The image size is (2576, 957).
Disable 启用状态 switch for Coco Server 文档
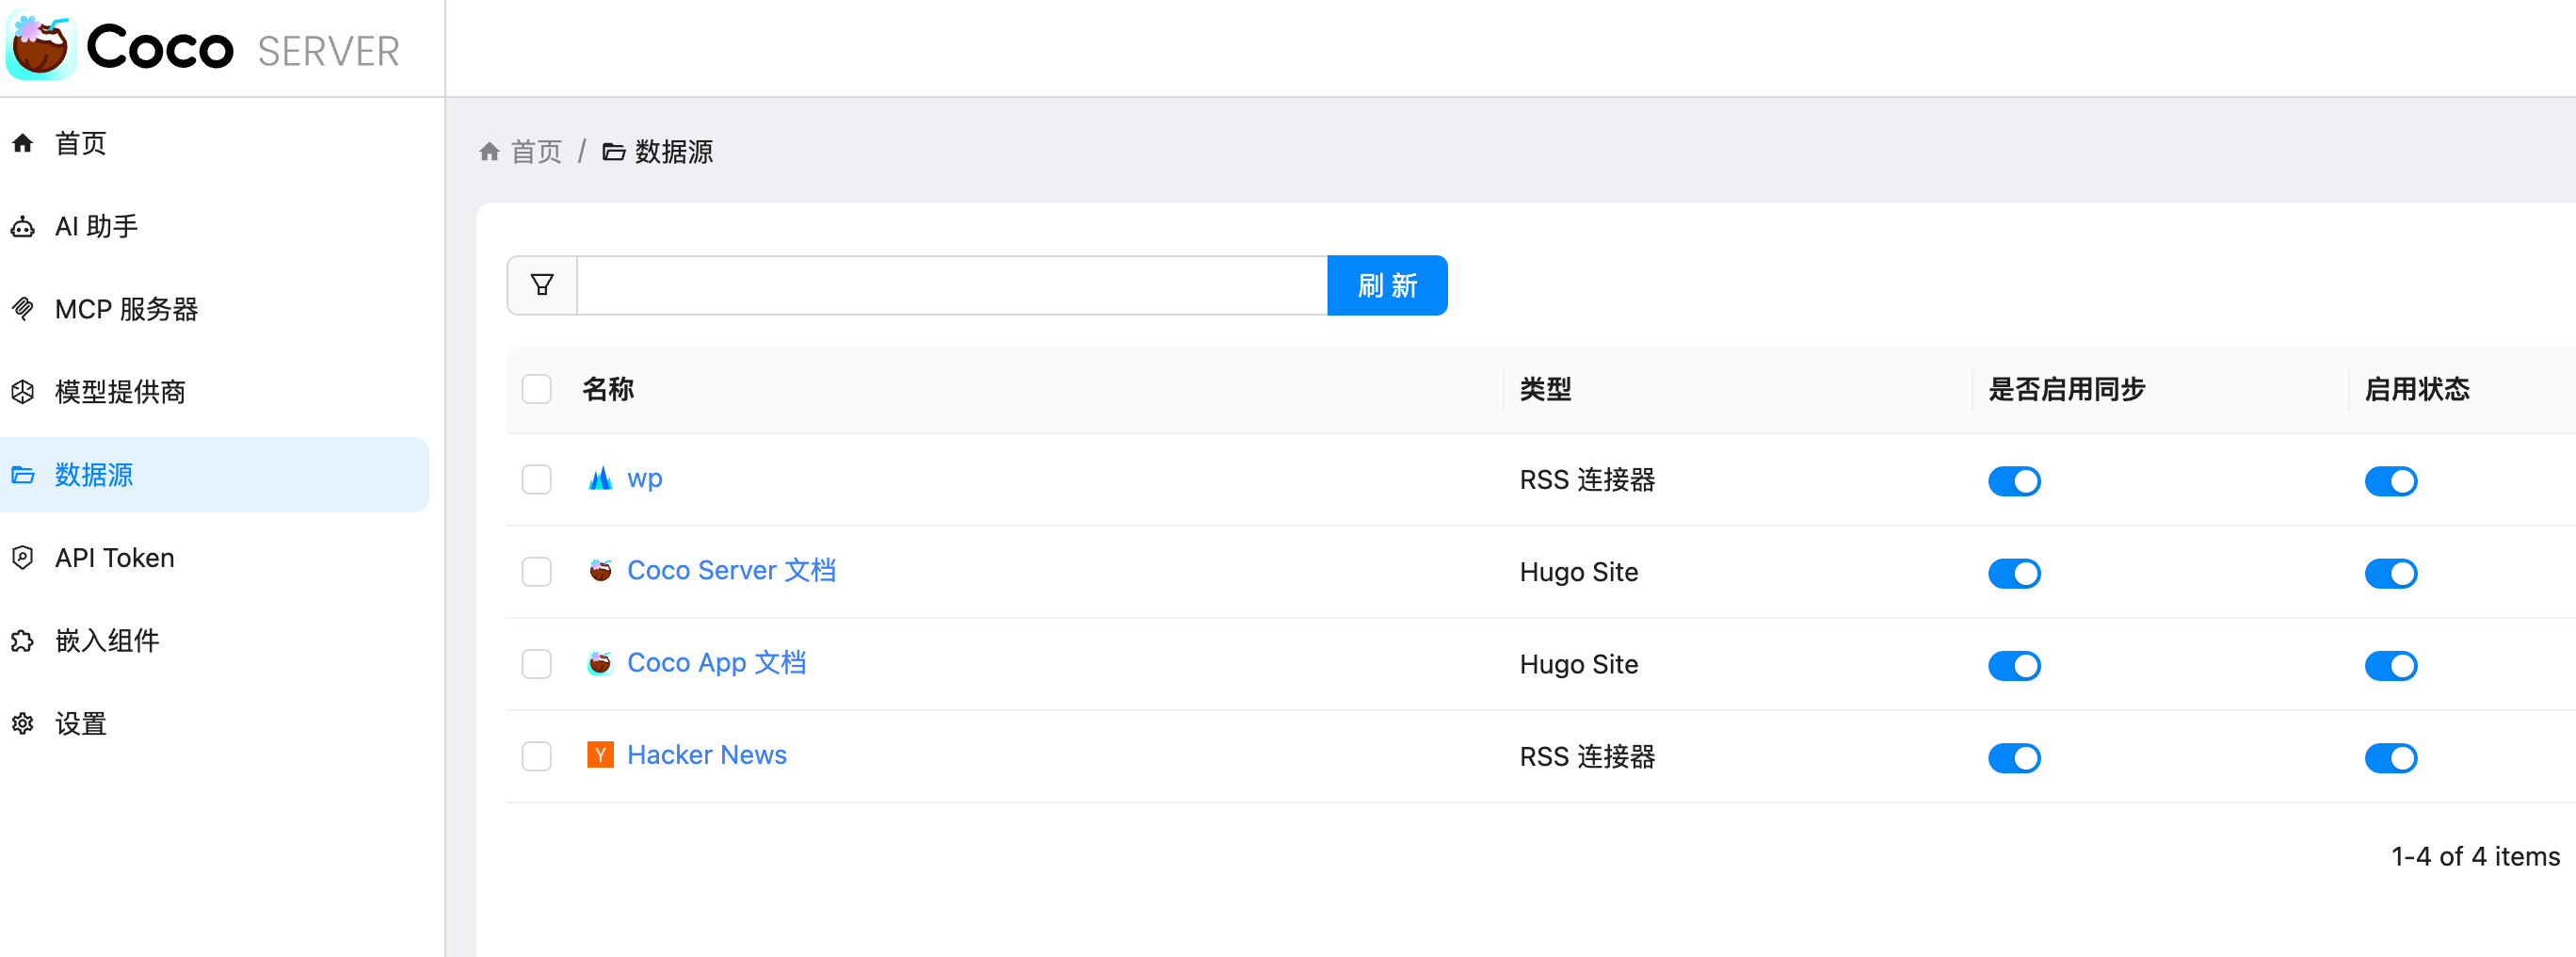click(x=2391, y=573)
